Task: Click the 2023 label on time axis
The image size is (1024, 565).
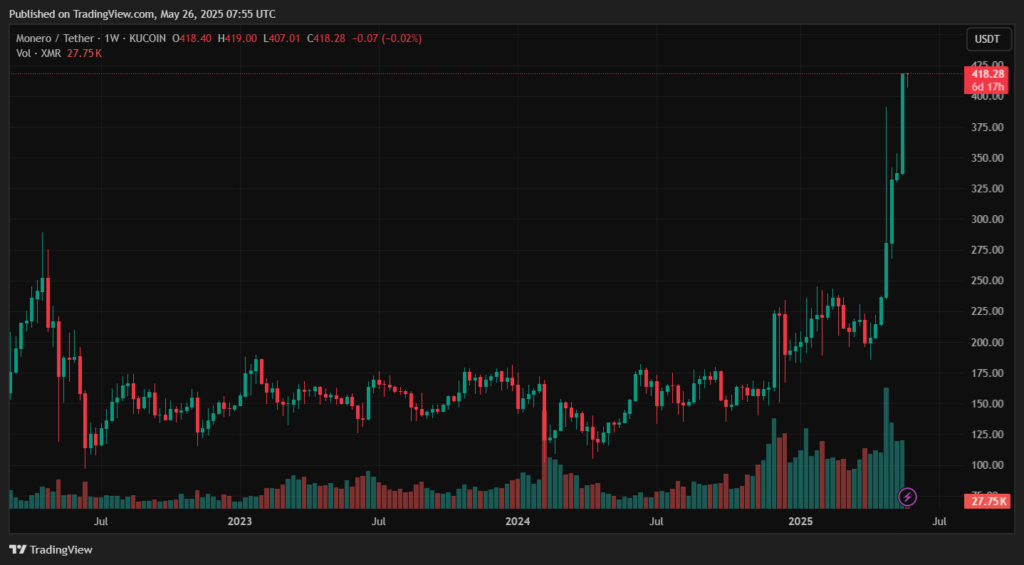Action: (239, 521)
